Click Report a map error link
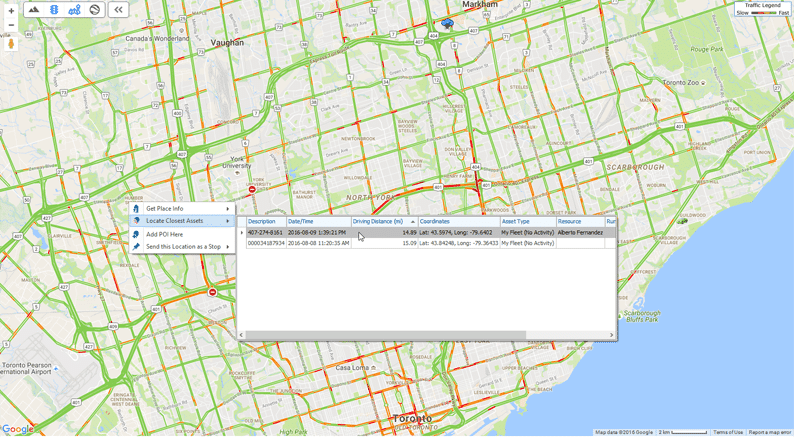 769,432
